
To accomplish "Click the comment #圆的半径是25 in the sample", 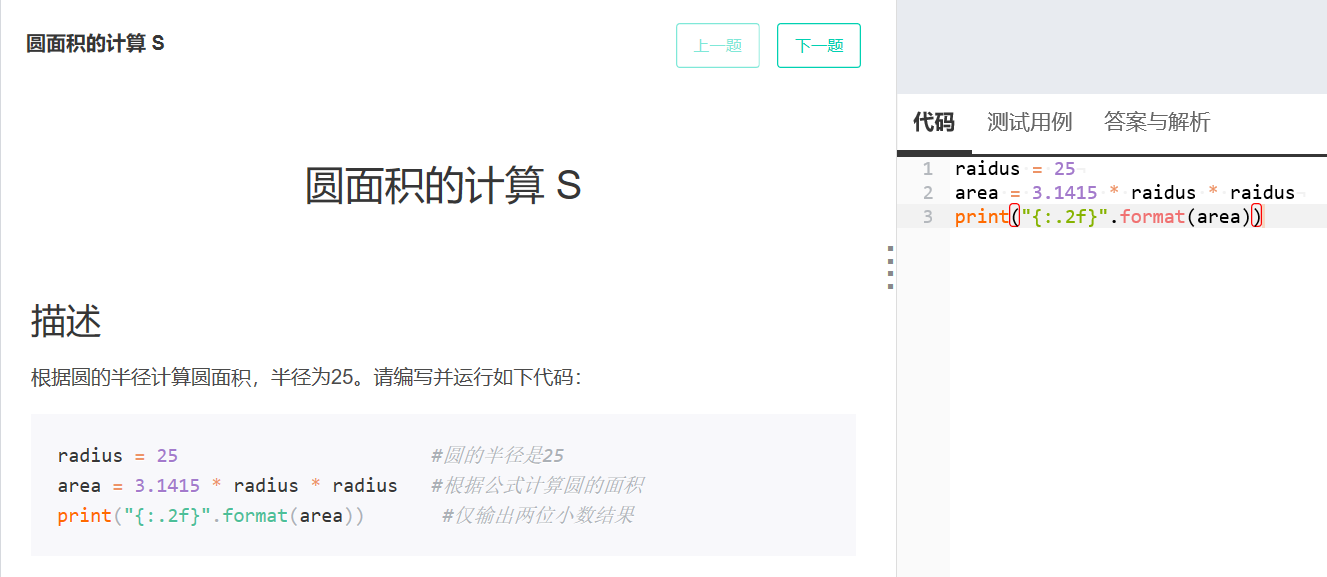I will (498, 456).
